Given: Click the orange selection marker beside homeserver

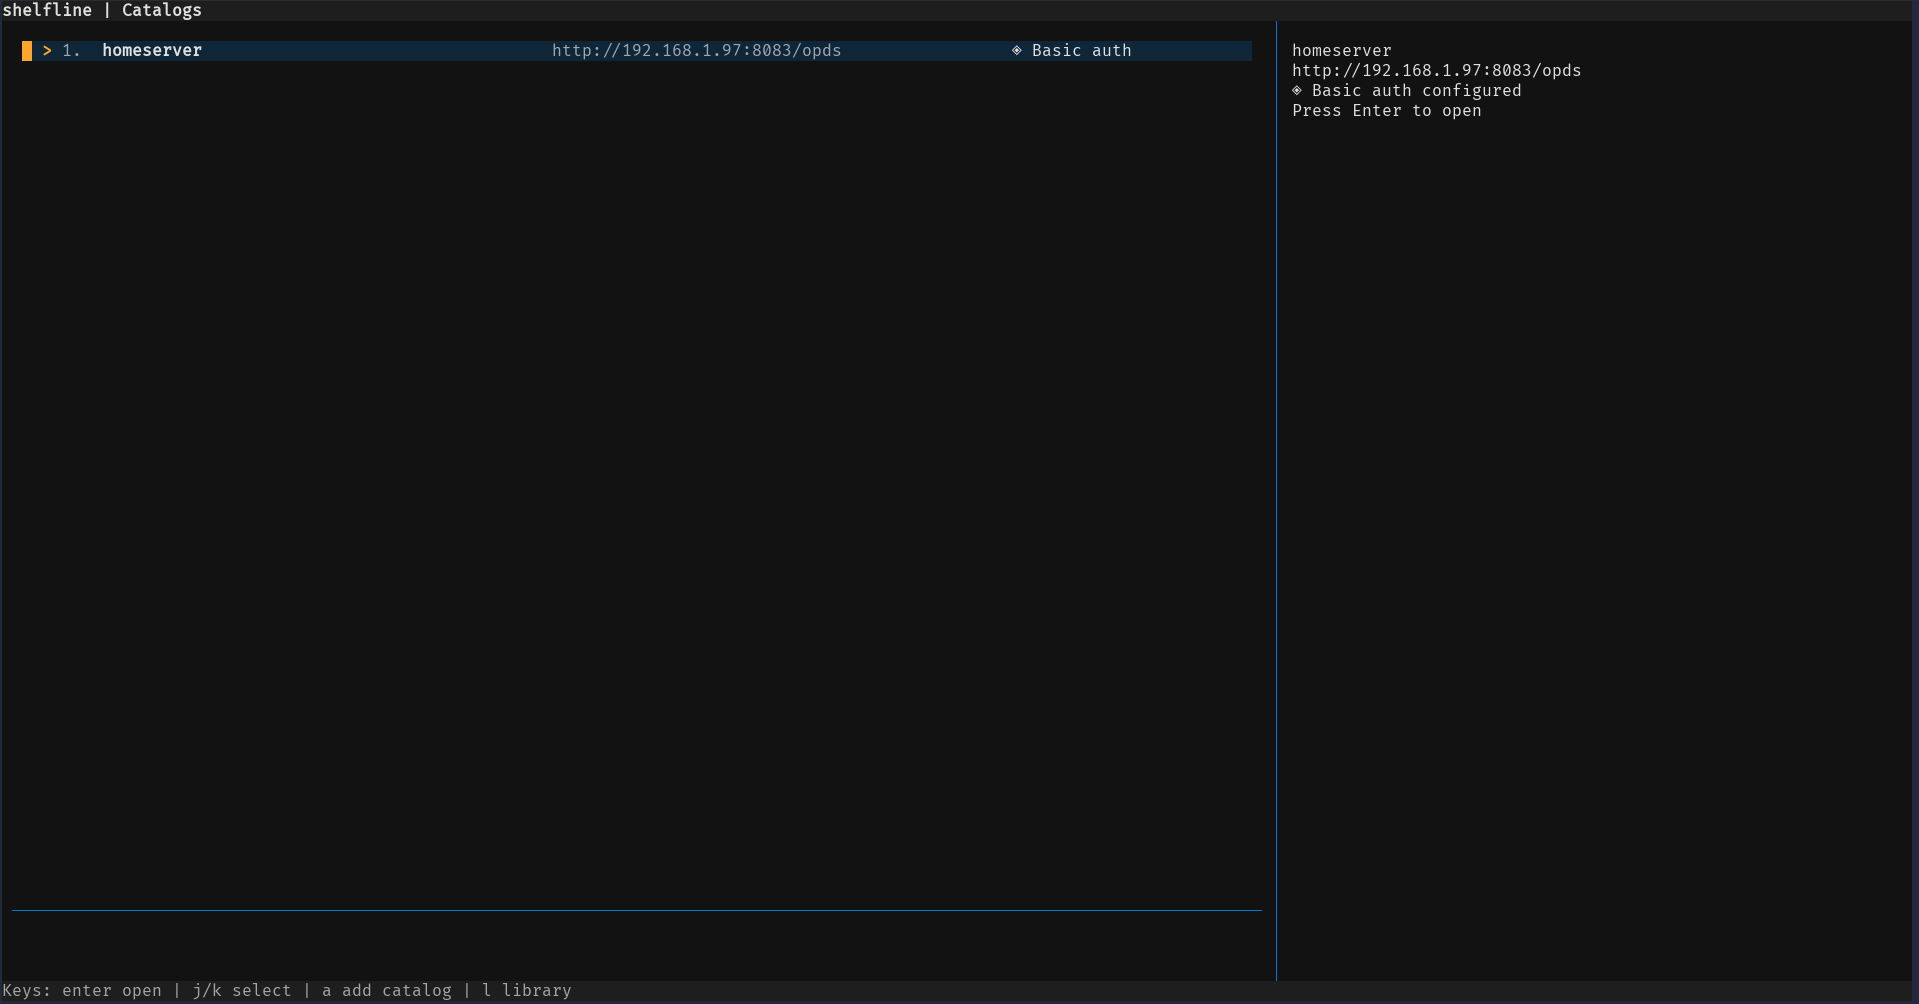Looking at the screenshot, I should (x=27, y=51).
